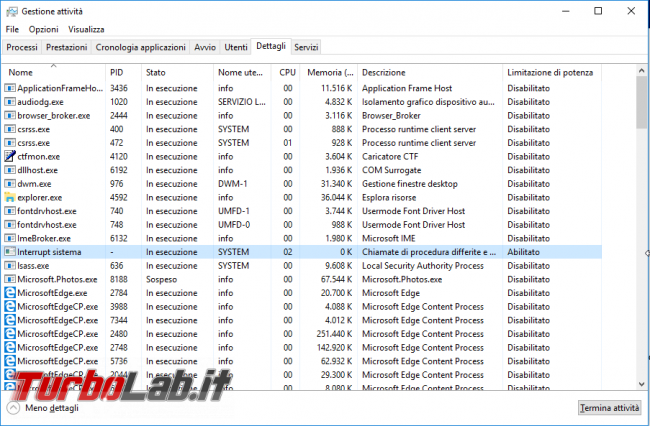Image resolution: width=650 pixels, height=426 pixels.
Task: Click the Microsoft IME description
Action: click(388, 238)
